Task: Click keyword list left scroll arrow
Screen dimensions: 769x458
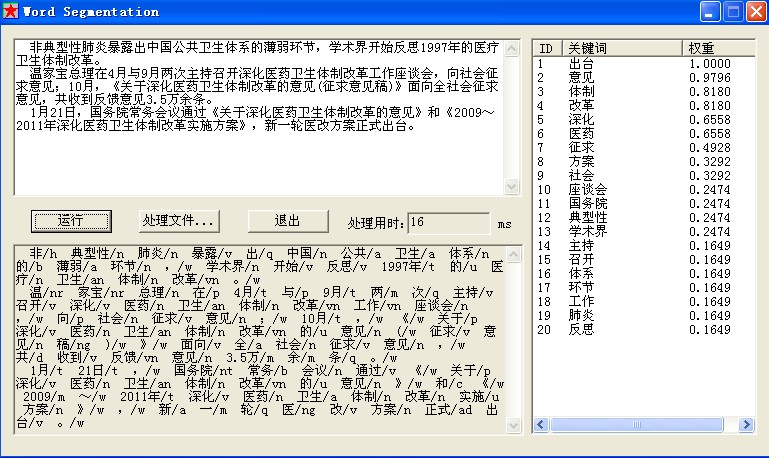Action: tap(541, 424)
